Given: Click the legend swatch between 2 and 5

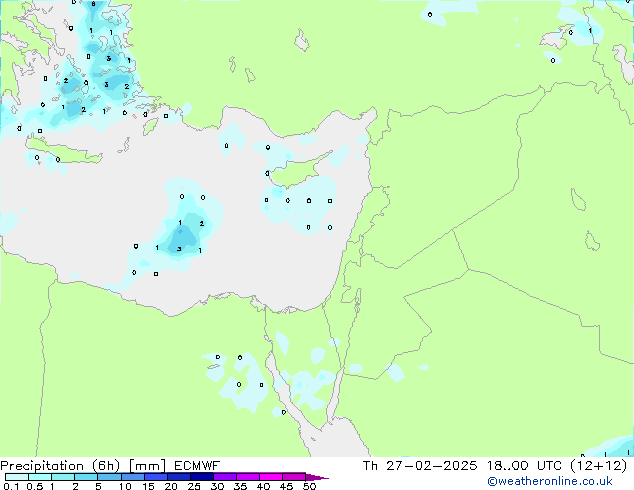Looking at the screenshot, I should coord(86,477).
